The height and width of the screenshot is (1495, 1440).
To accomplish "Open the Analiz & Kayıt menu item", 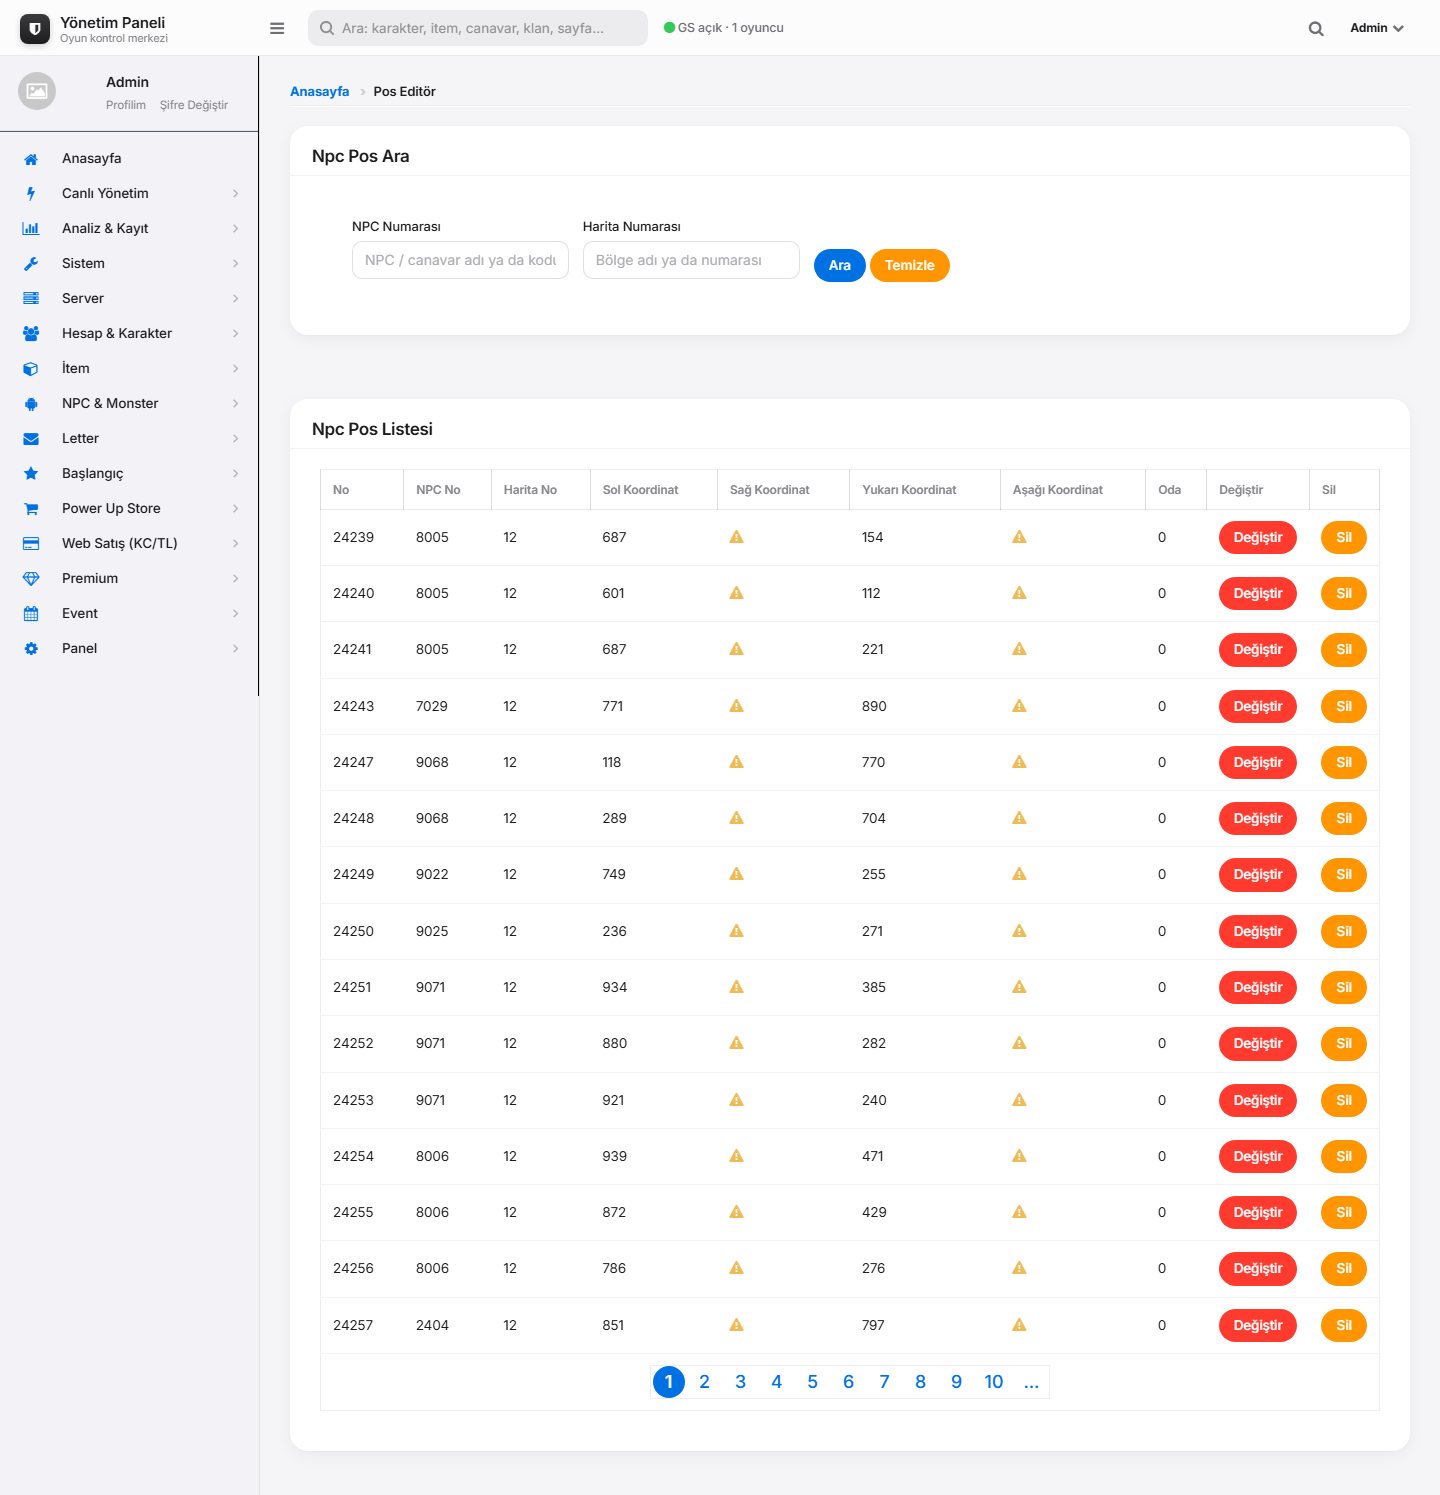I will point(129,229).
